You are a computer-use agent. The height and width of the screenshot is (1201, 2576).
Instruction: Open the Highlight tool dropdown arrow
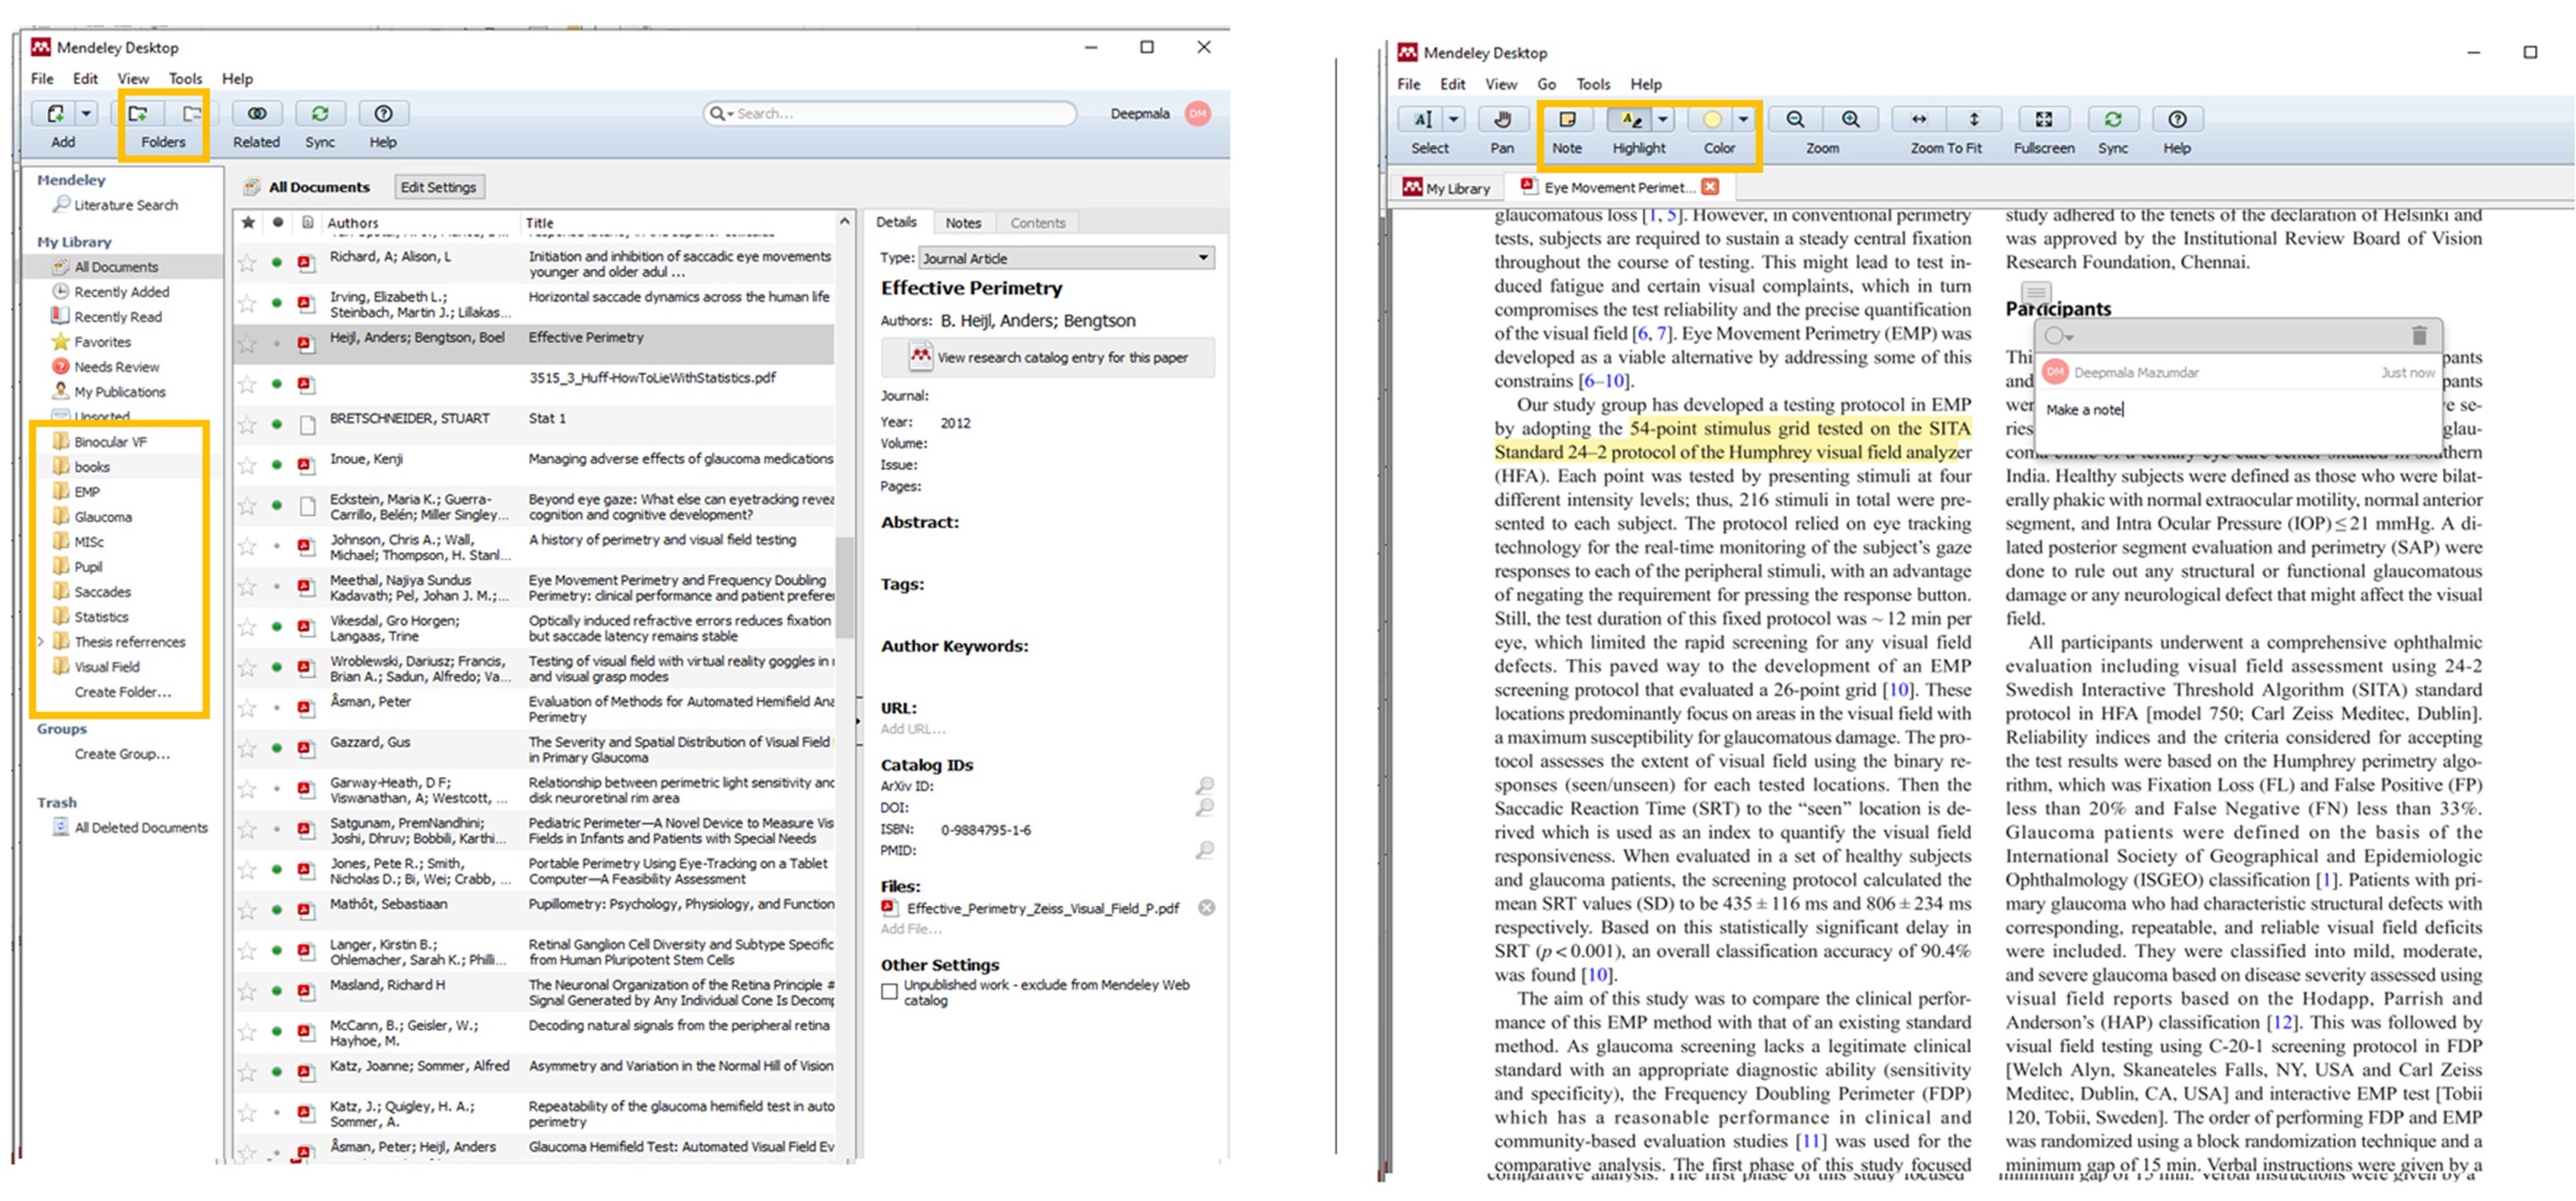click(1663, 120)
